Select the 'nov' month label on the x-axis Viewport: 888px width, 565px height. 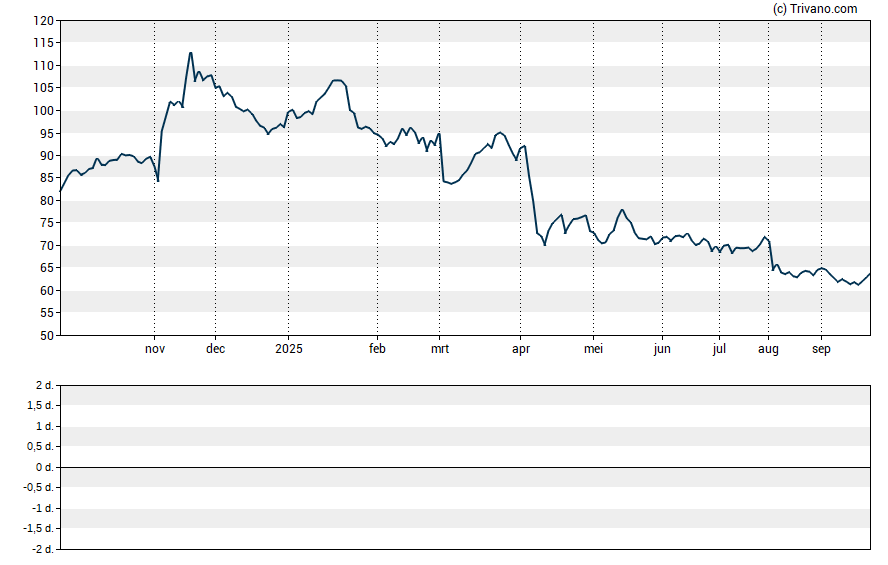point(155,349)
